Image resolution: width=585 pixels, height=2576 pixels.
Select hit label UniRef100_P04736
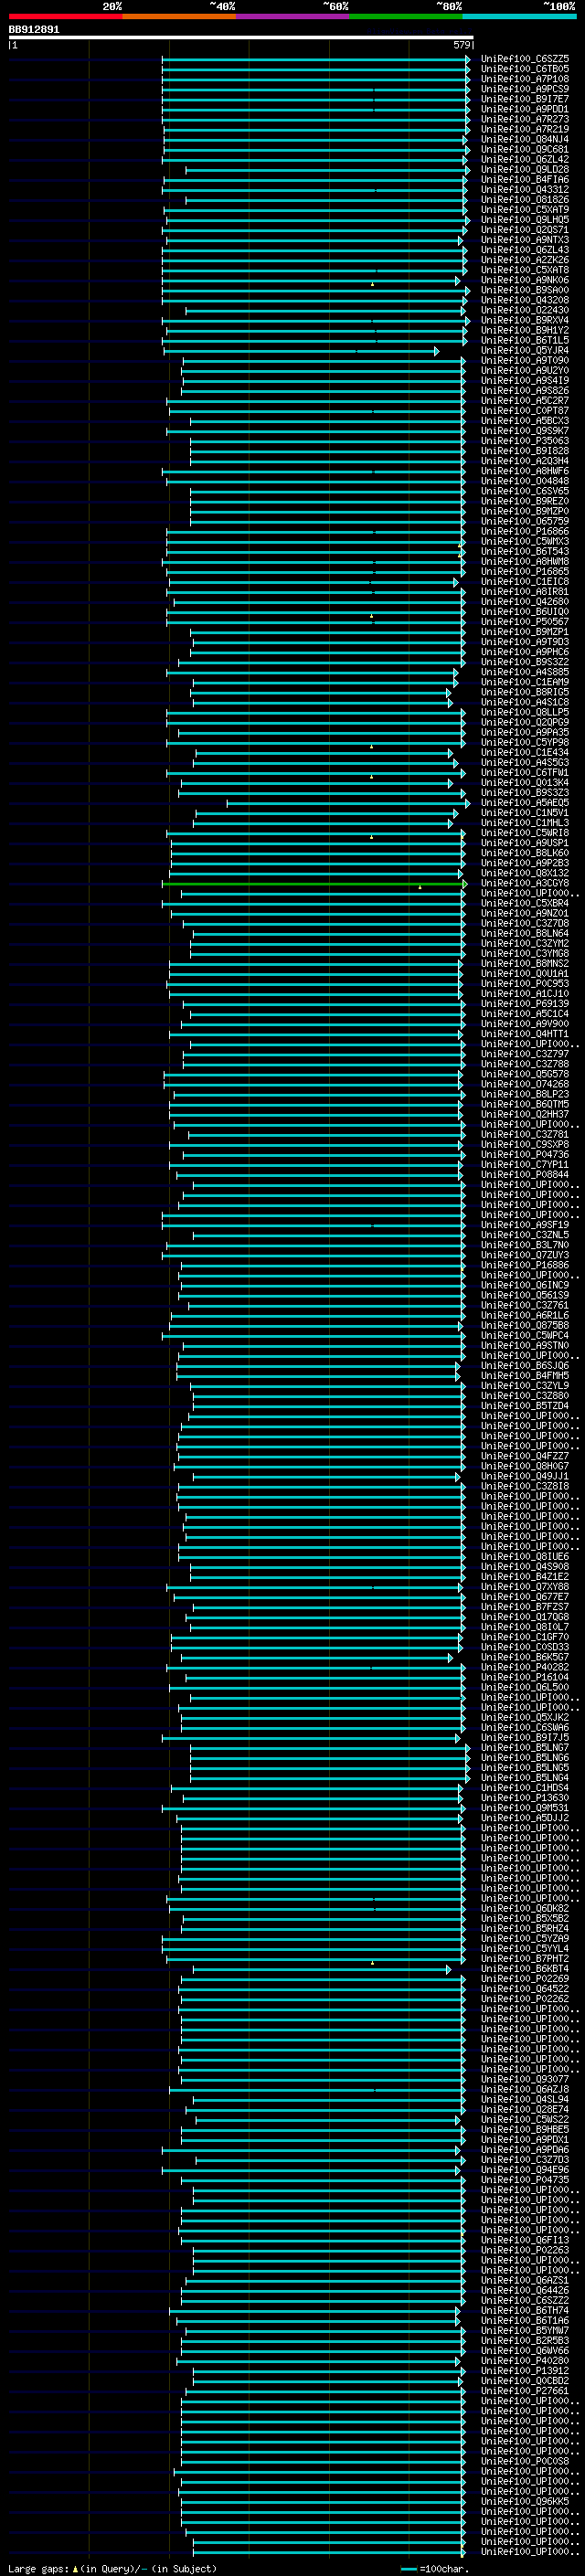click(525, 1154)
